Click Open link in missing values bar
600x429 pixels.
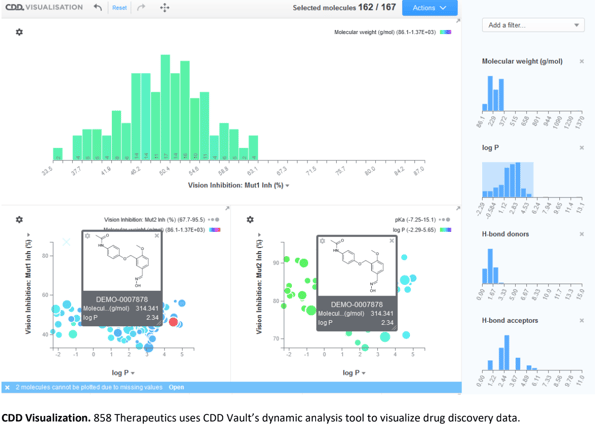click(x=176, y=387)
